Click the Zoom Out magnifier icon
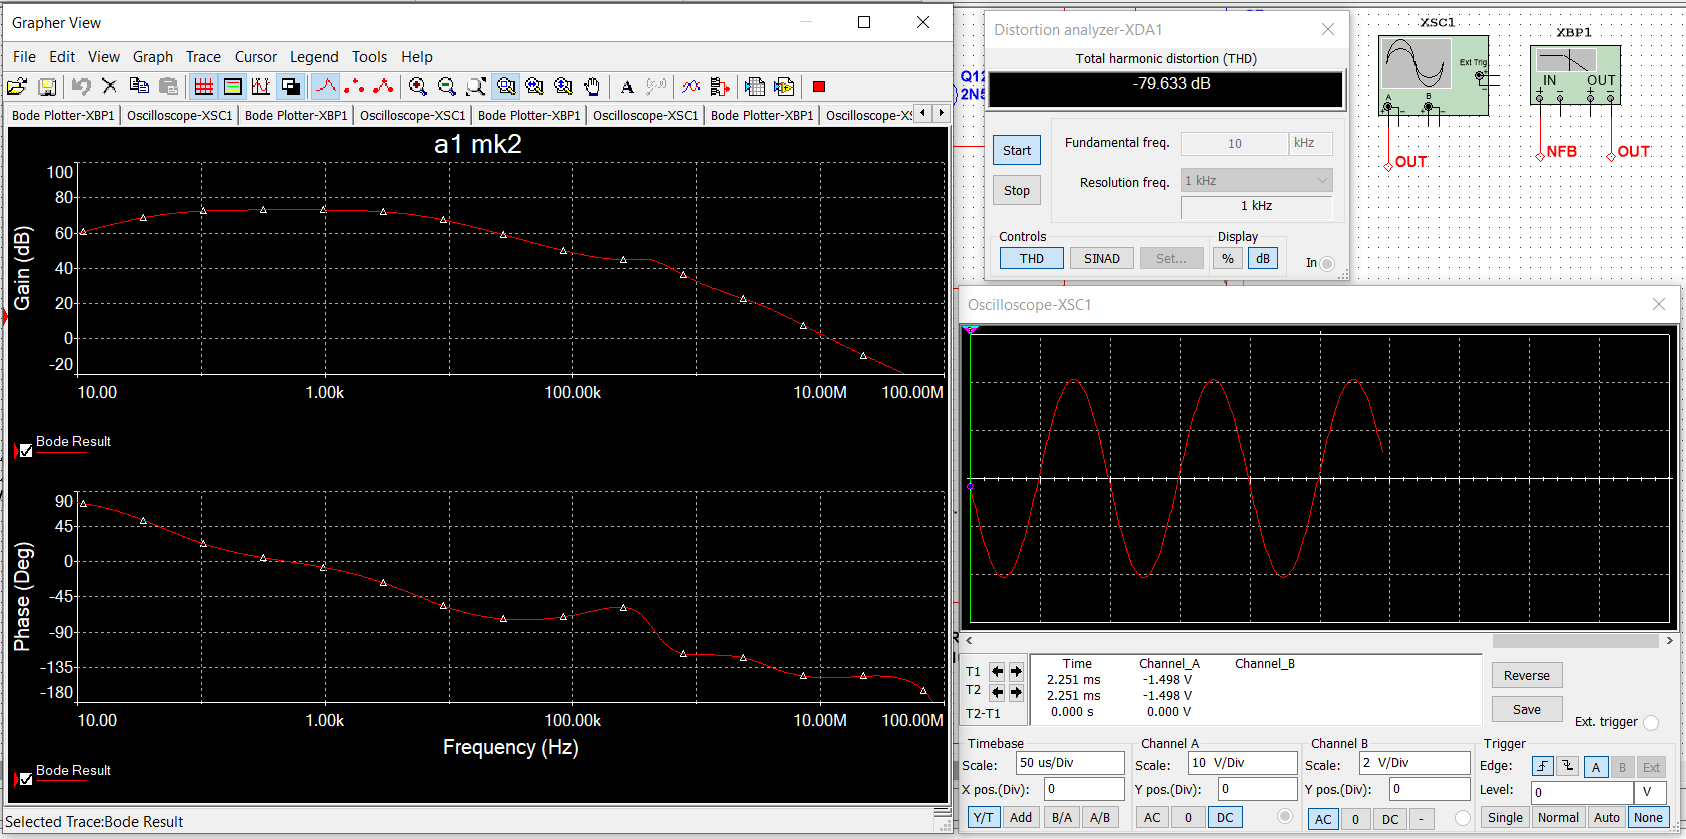Image resolution: width=1686 pixels, height=839 pixels. click(x=447, y=87)
